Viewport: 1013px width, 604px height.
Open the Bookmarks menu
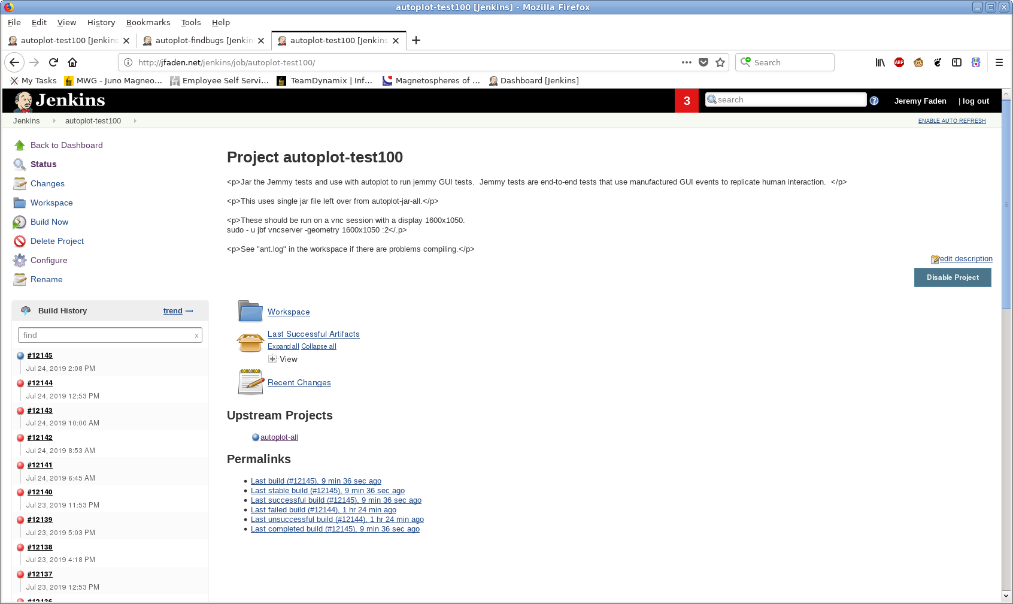pyautogui.click(x=148, y=22)
